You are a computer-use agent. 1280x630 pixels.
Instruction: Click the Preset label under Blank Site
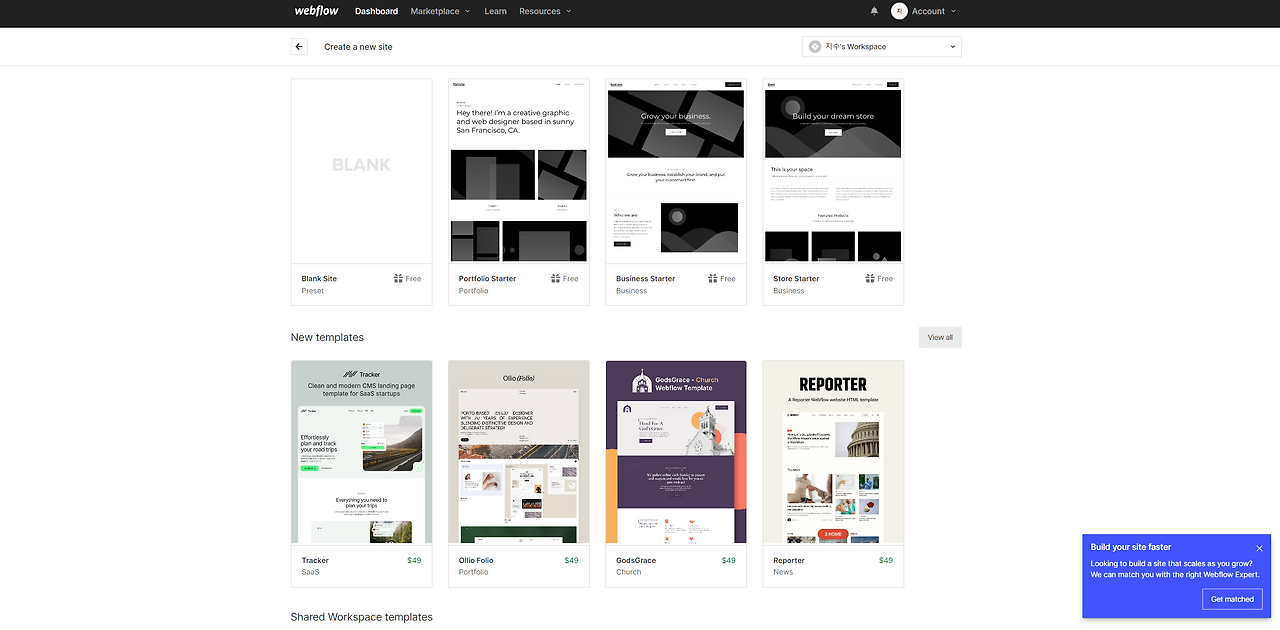pyautogui.click(x=313, y=291)
